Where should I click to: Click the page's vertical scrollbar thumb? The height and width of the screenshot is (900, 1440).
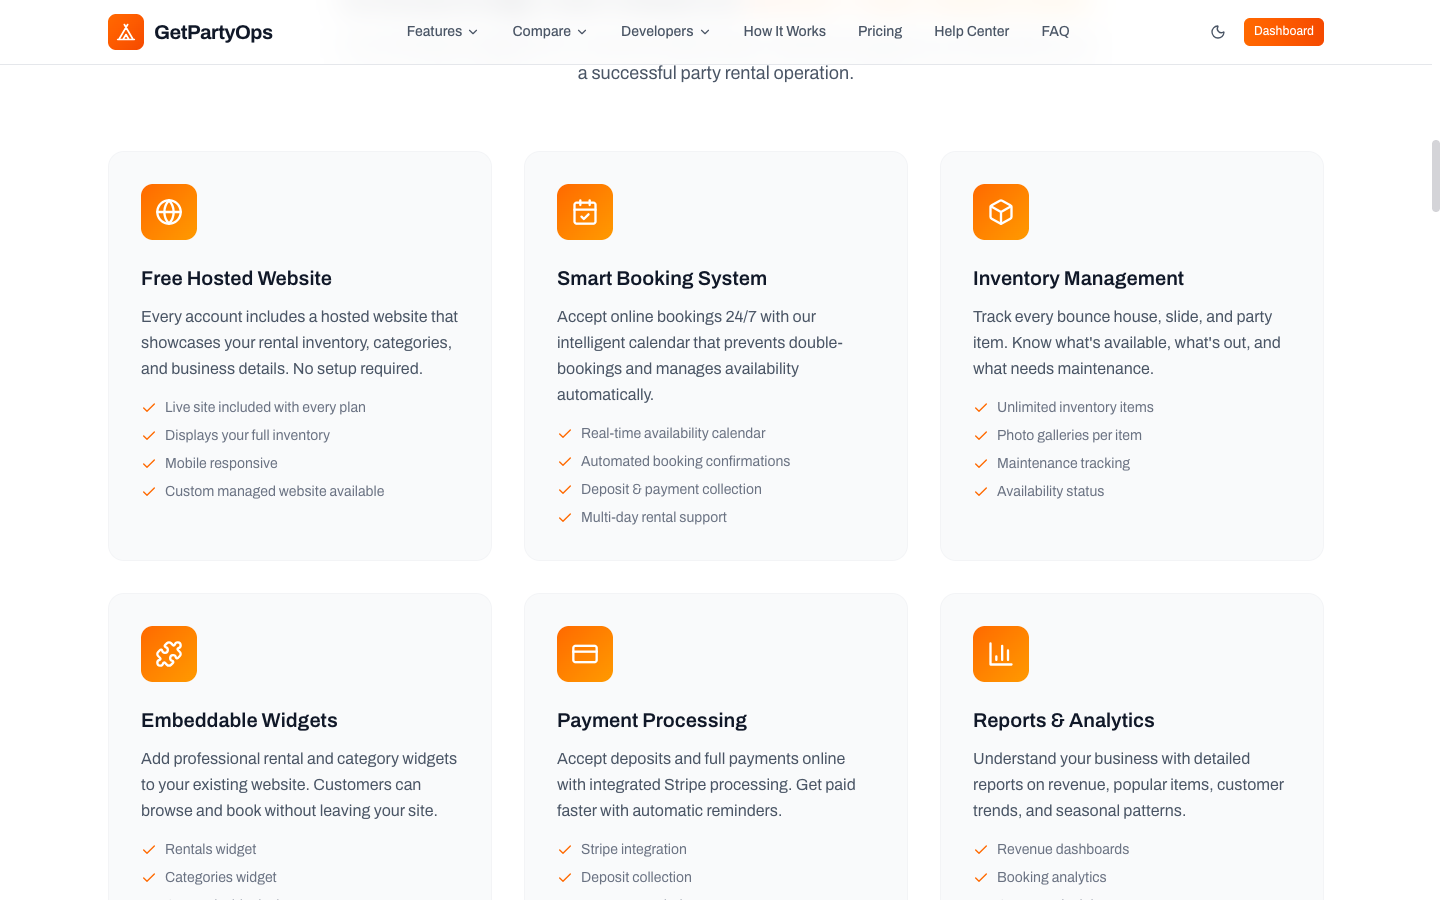[x=1436, y=176]
